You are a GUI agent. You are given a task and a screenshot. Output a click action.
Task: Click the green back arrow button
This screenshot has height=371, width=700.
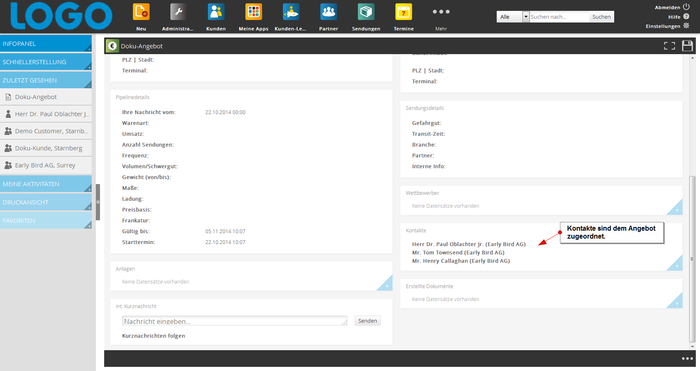coord(112,46)
